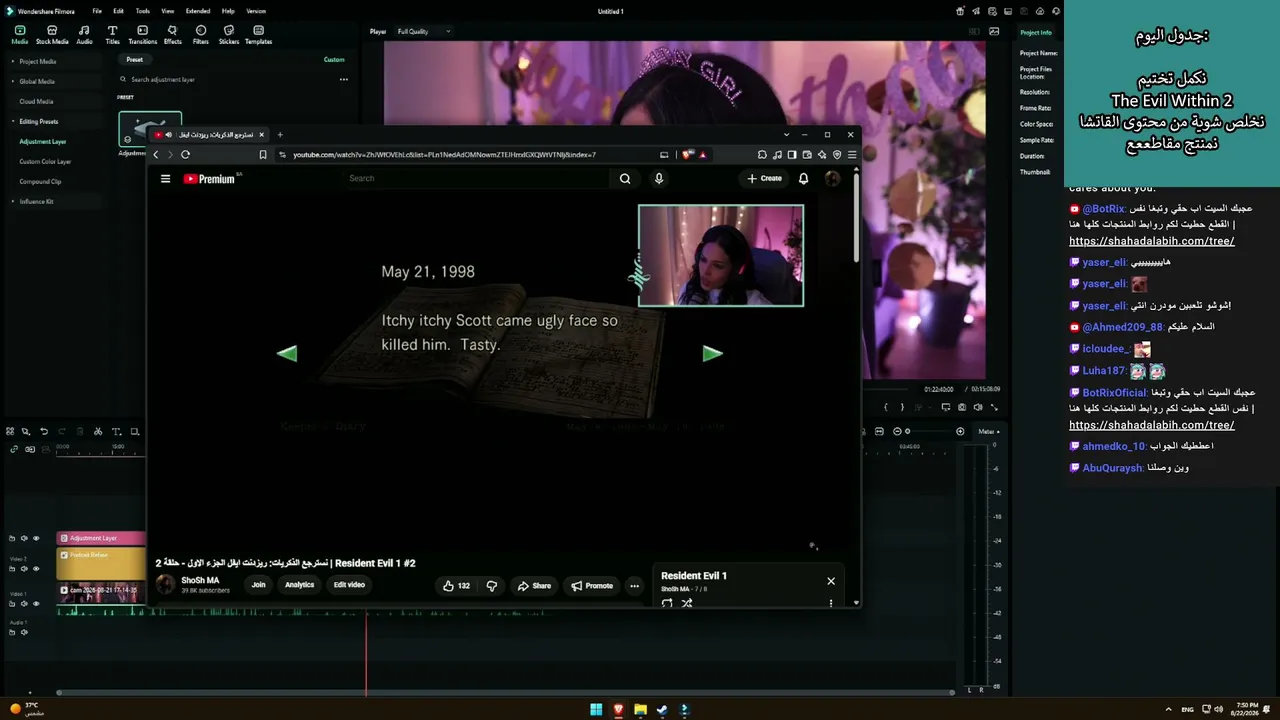Viewport: 1280px width, 720px height.
Task: Click YouTube search magnifier button
Action: [625, 179]
